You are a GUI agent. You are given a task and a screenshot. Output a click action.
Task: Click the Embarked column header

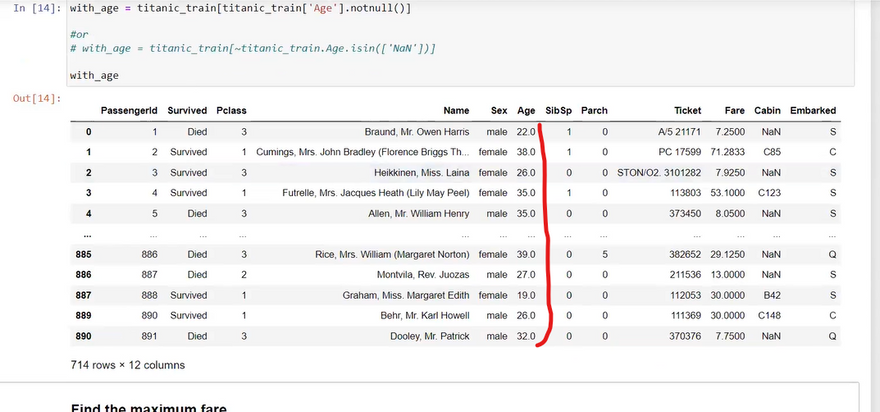click(812, 111)
